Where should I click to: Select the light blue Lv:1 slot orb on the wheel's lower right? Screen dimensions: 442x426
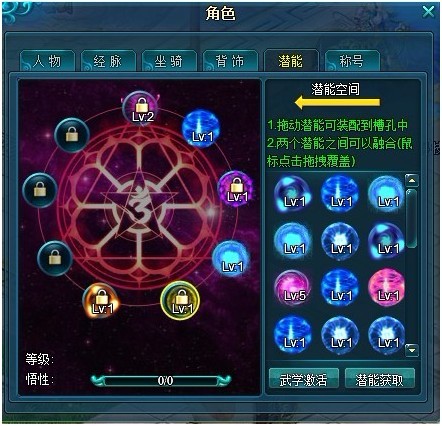231,259
